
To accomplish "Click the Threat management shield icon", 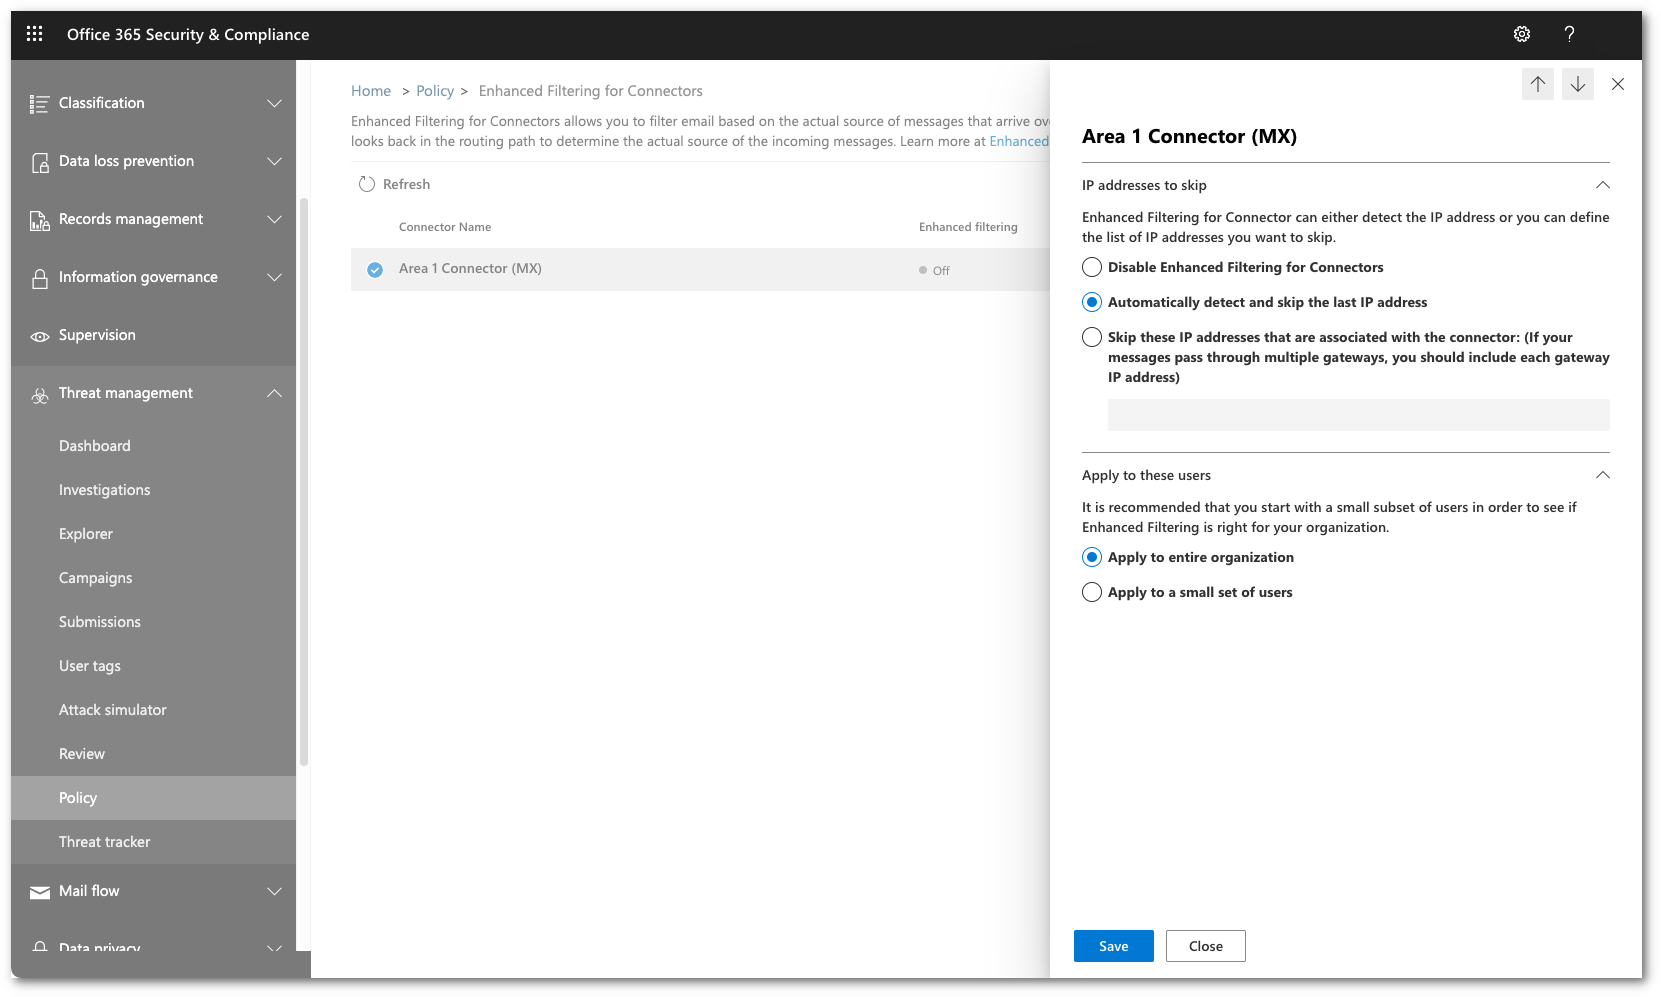I will point(39,394).
